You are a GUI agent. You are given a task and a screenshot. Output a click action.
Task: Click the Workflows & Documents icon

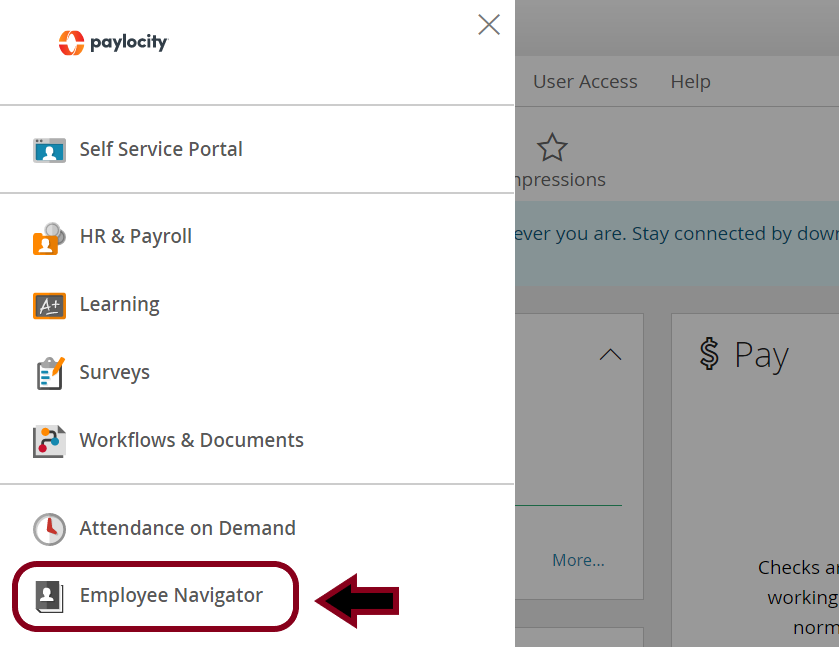click(x=49, y=442)
